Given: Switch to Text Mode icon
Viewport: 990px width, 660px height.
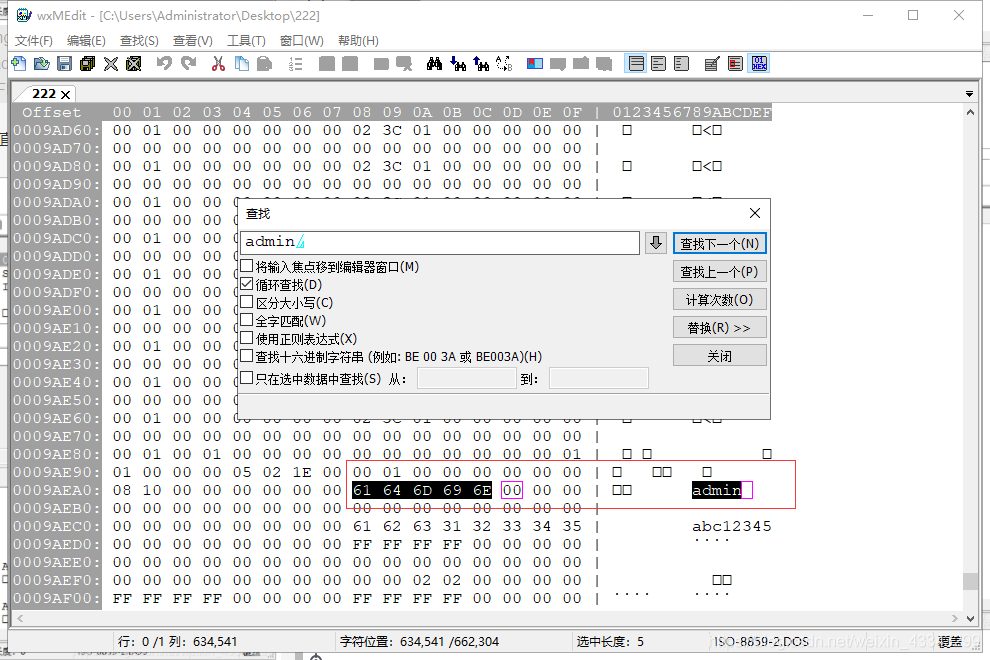Looking at the screenshot, I should (712, 64).
